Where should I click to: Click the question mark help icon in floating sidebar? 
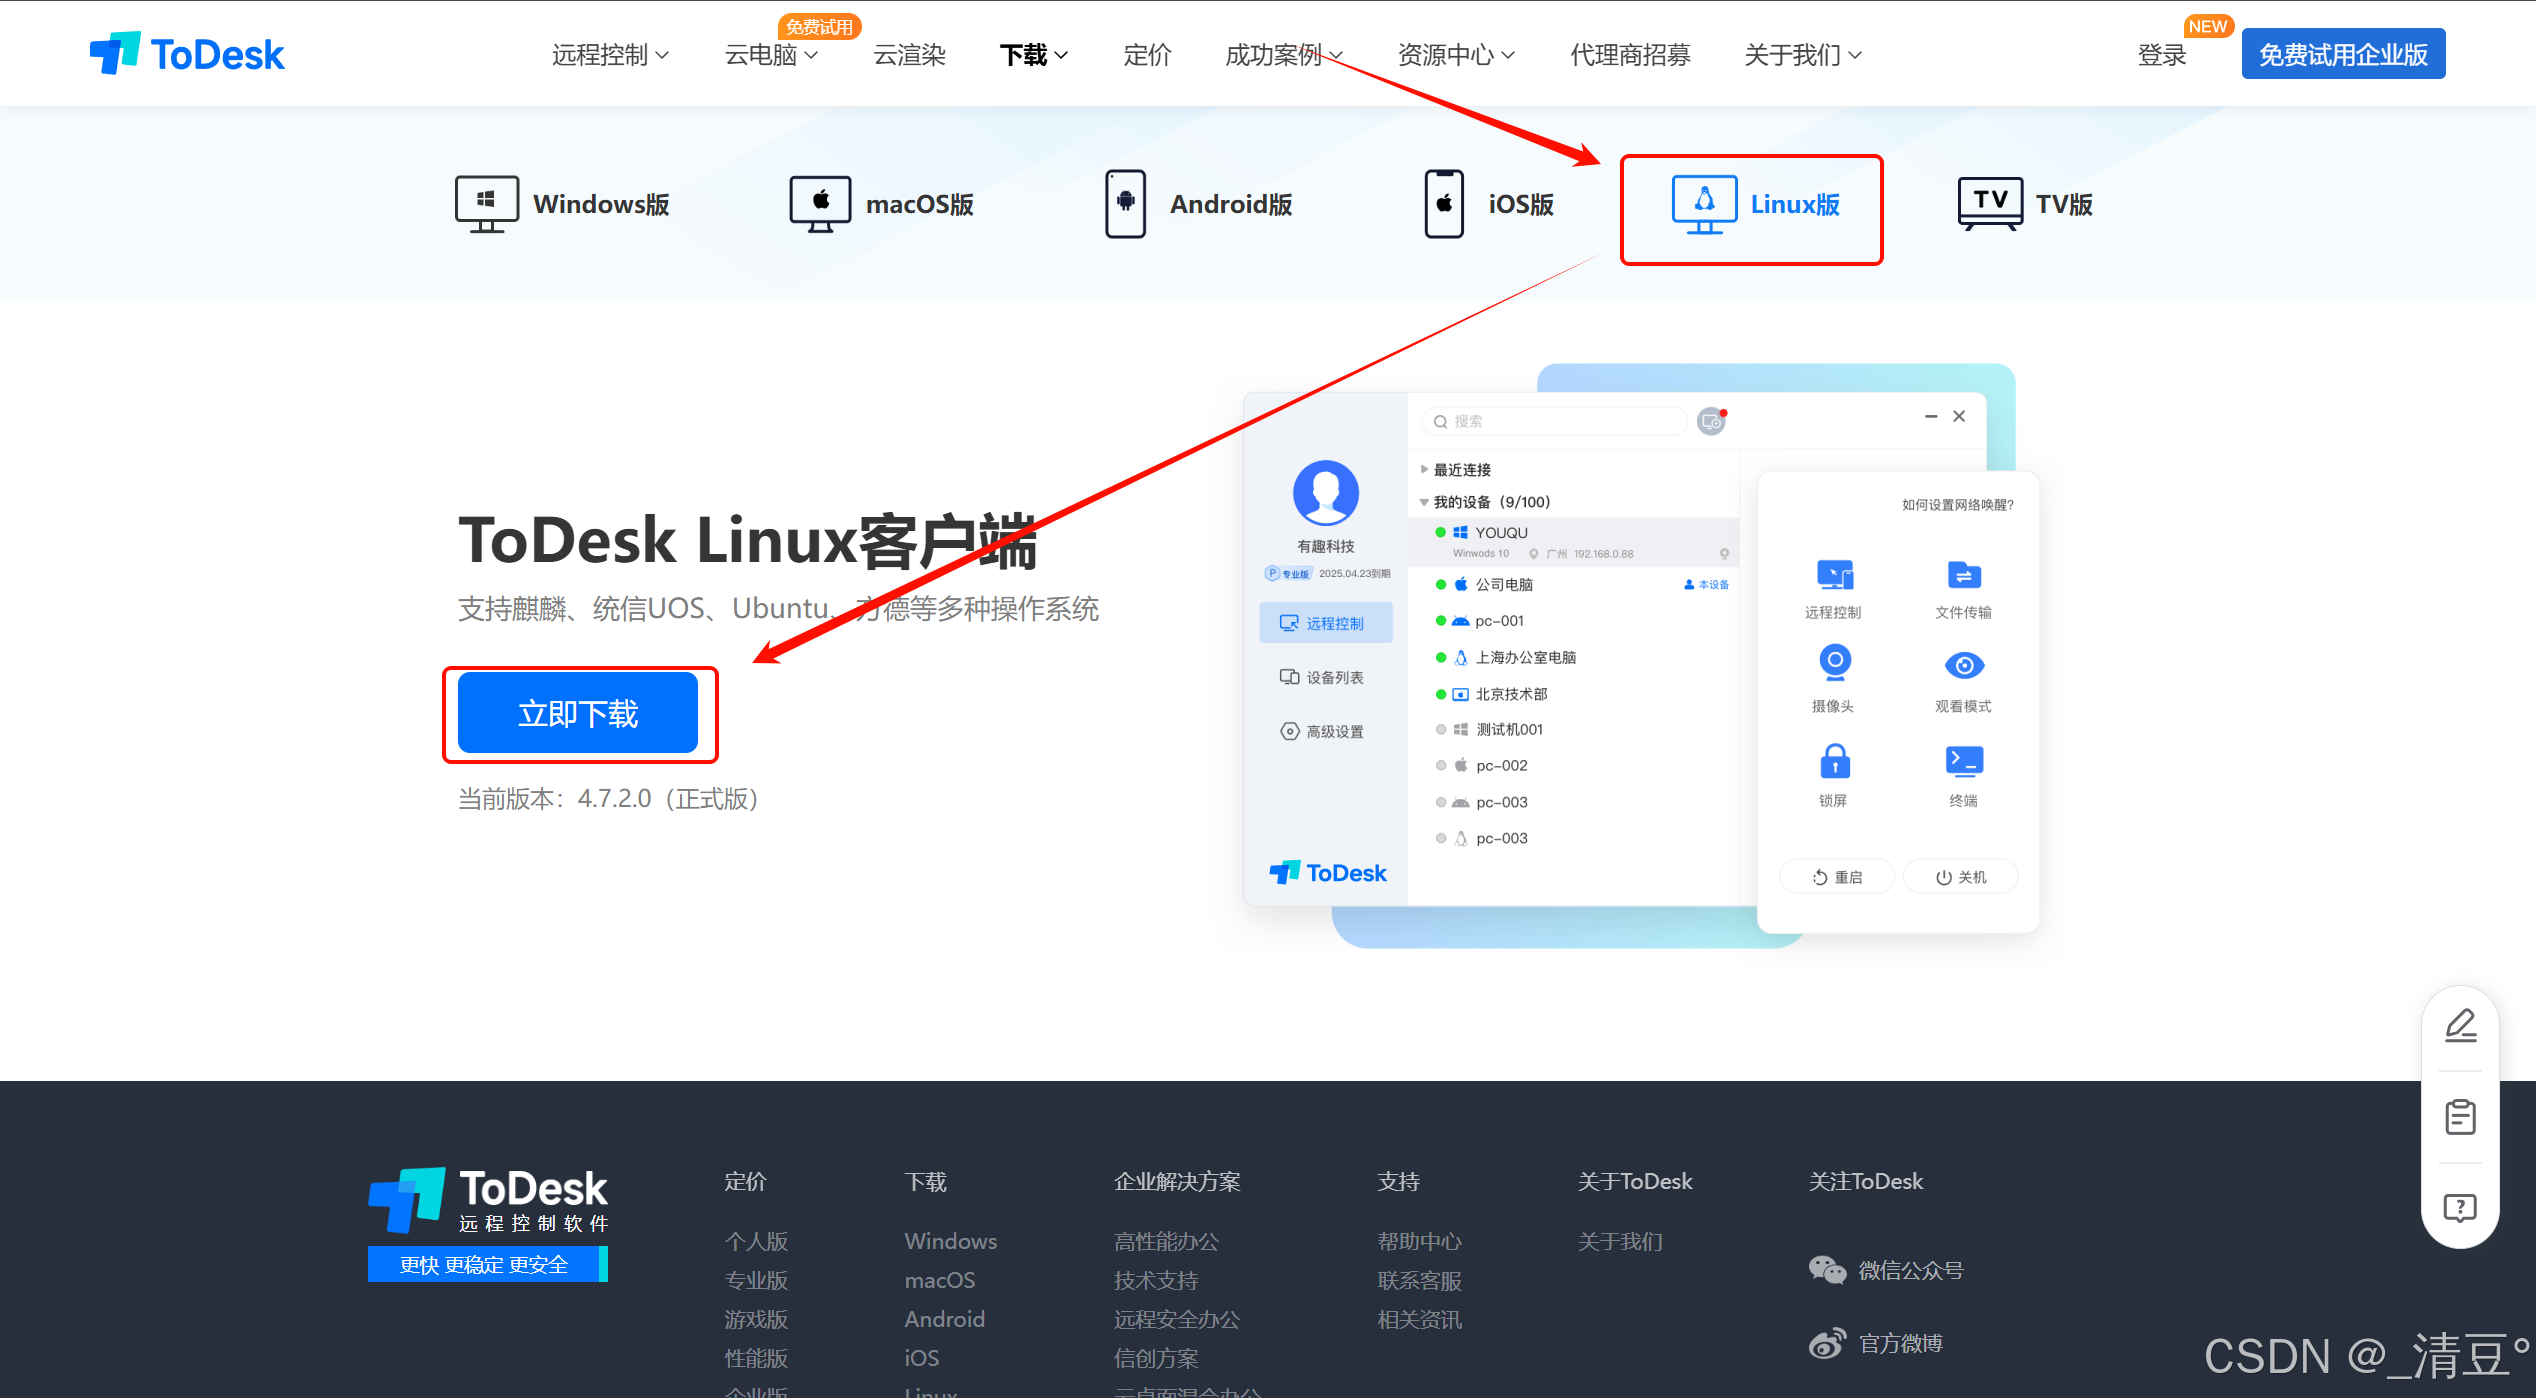tap(2460, 1208)
